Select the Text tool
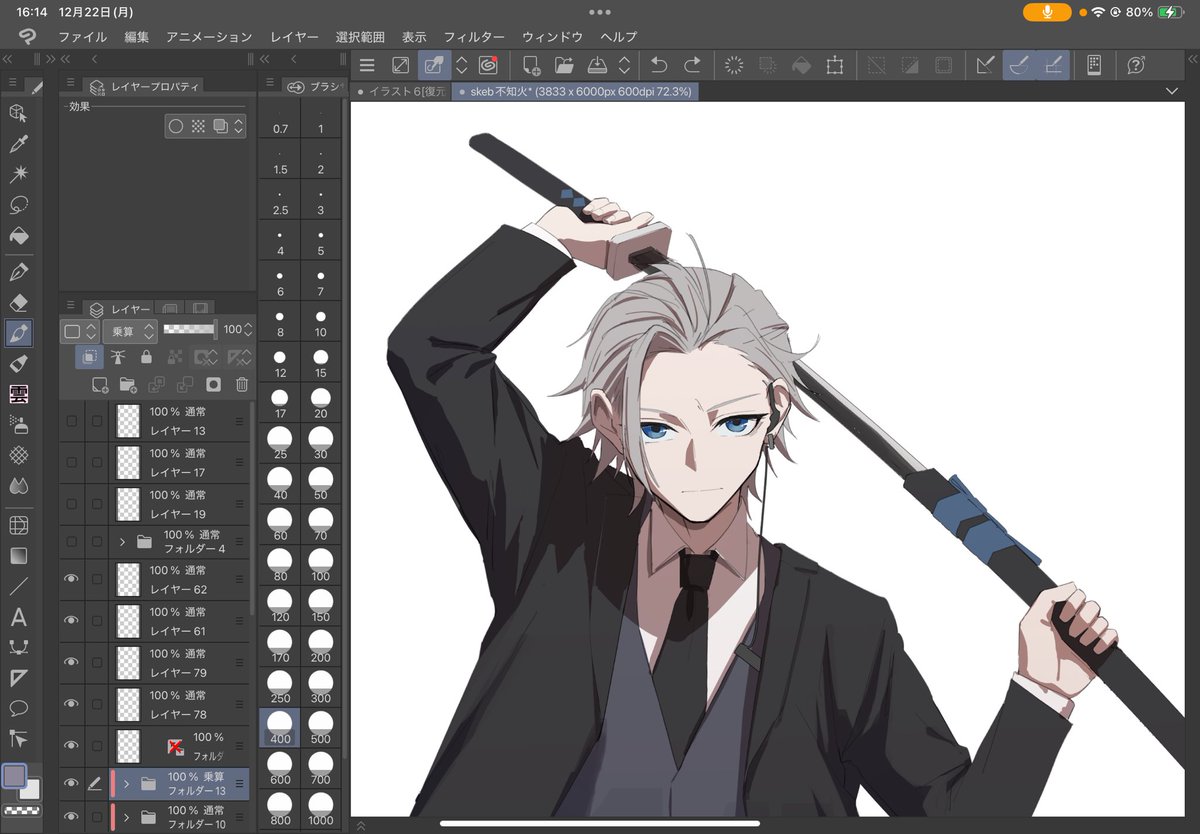 click(x=18, y=618)
